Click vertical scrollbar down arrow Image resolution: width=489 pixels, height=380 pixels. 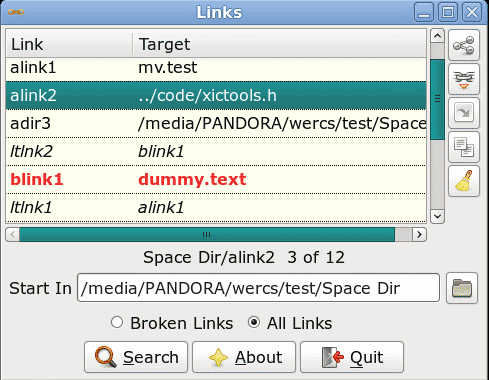tap(437, 216)
